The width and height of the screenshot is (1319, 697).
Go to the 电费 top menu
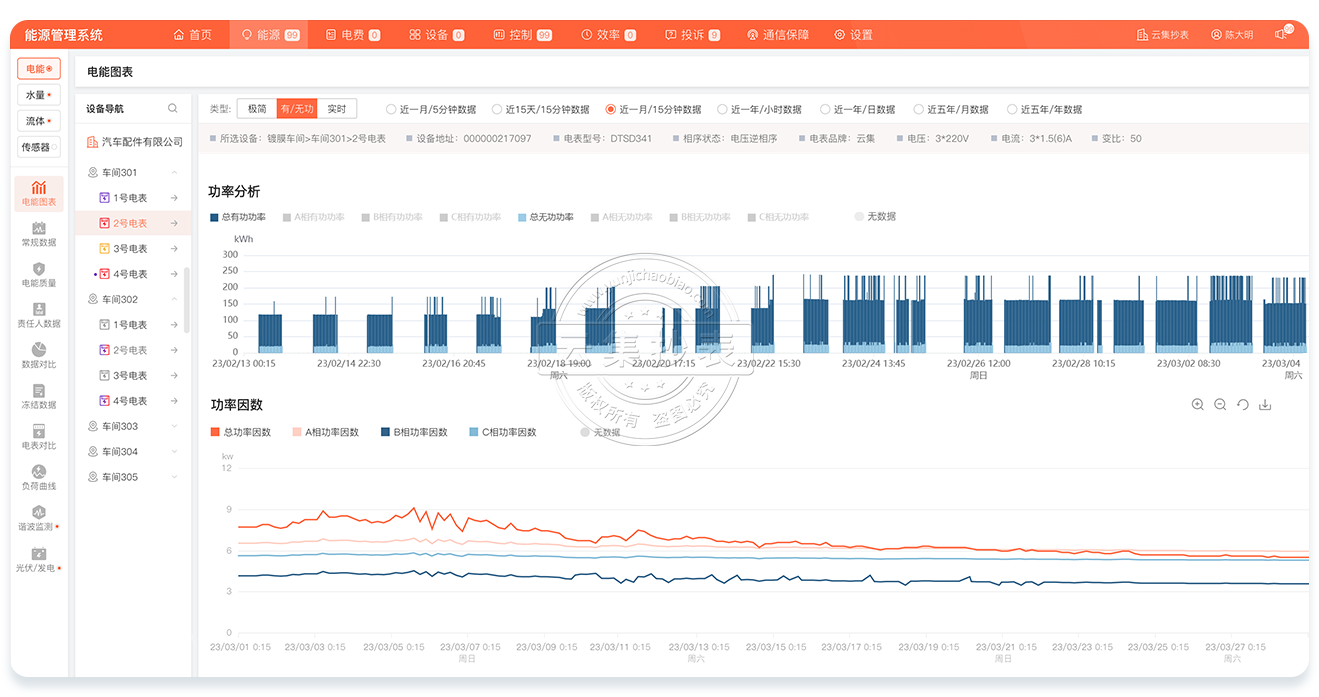(x=352, y=35)
